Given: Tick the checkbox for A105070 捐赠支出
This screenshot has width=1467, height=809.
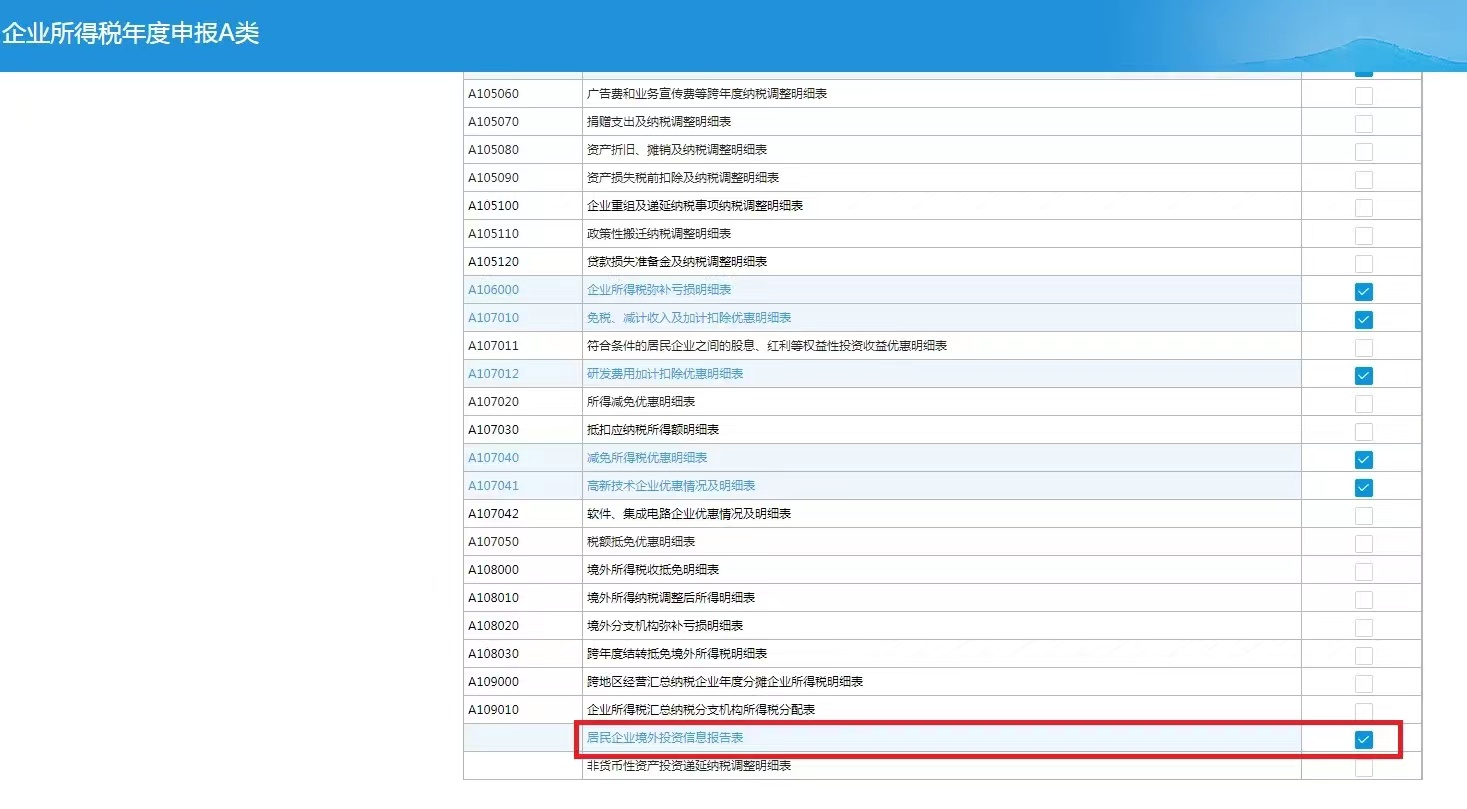Looking at the screenshot, I should click(1363, 124).
